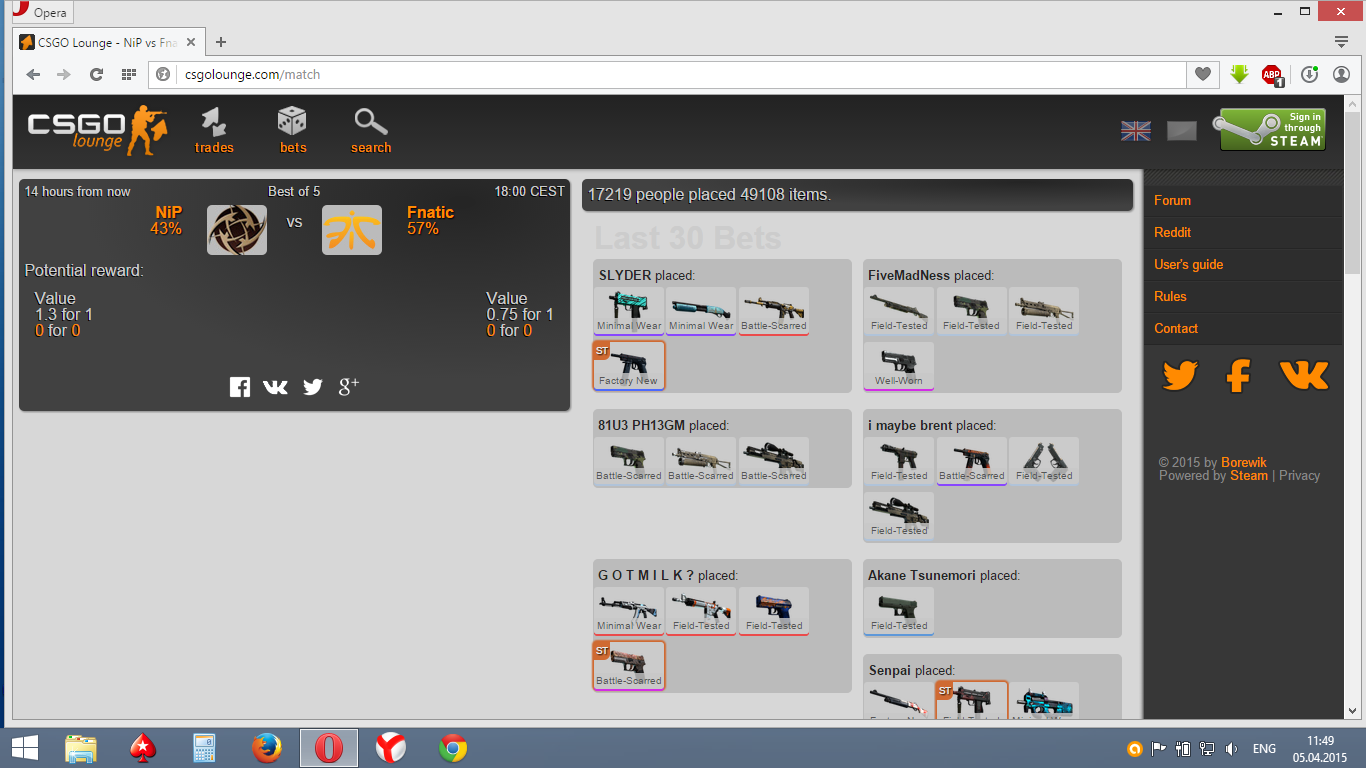
Task: Share match on Facebook icon
Action: (240, 387)
